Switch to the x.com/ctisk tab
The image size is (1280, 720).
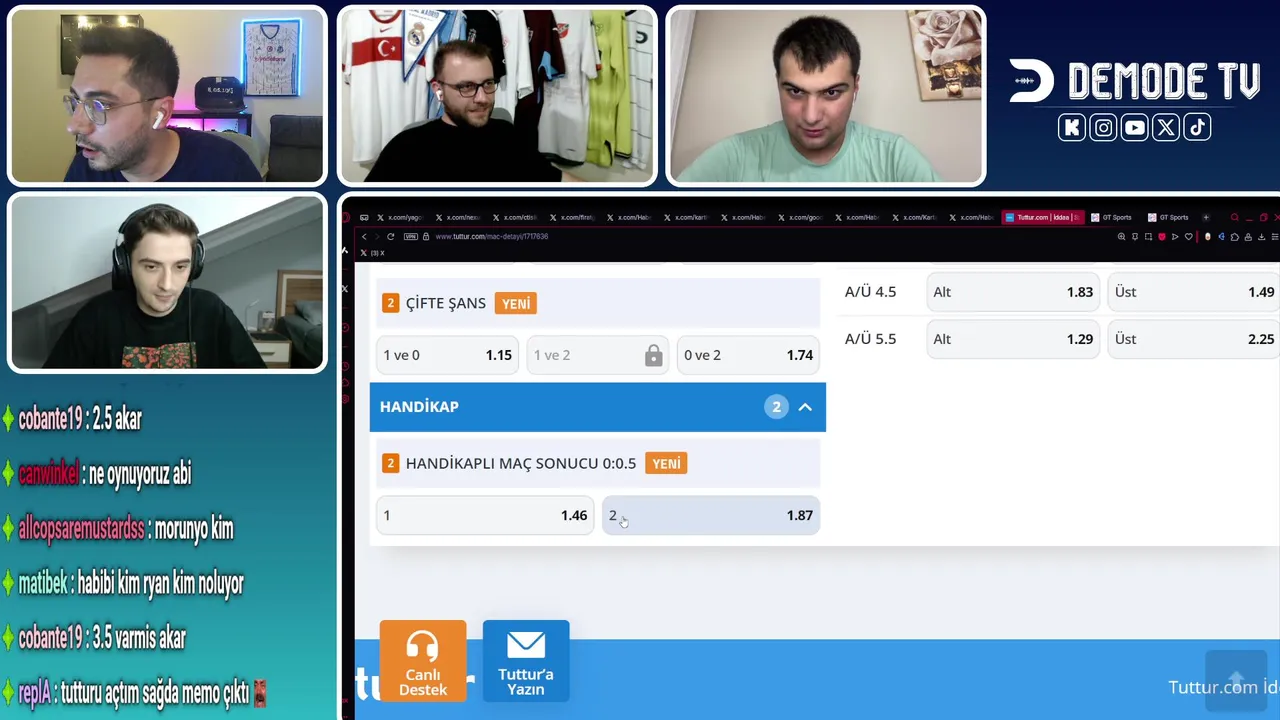[x=514, y=217]
